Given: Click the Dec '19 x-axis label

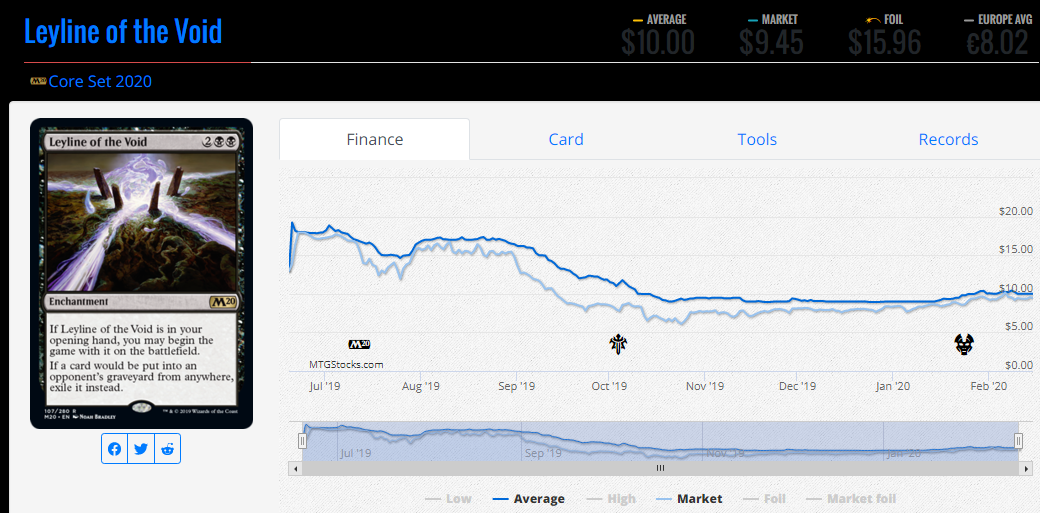Looking at the screenshot, I should tap(798, 386).
